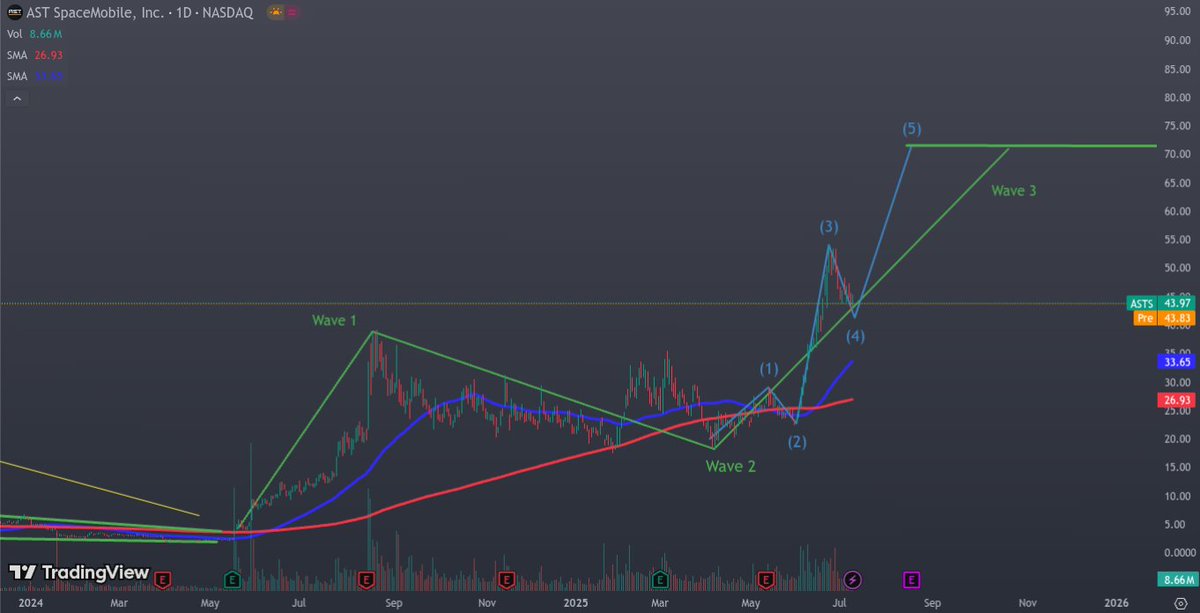The width and height of the screenshot is (1200, 613).
Task: Click the red earnings marker near August 2024
Action: [367, 578]
